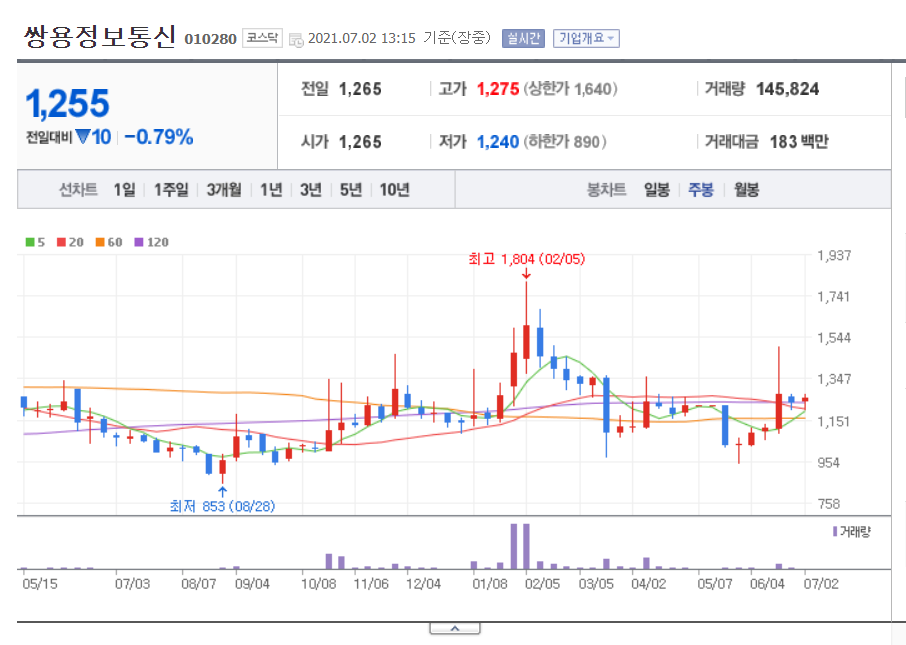Click the down-triangle change icon by 10
The image size is (906, 645).
83,137
